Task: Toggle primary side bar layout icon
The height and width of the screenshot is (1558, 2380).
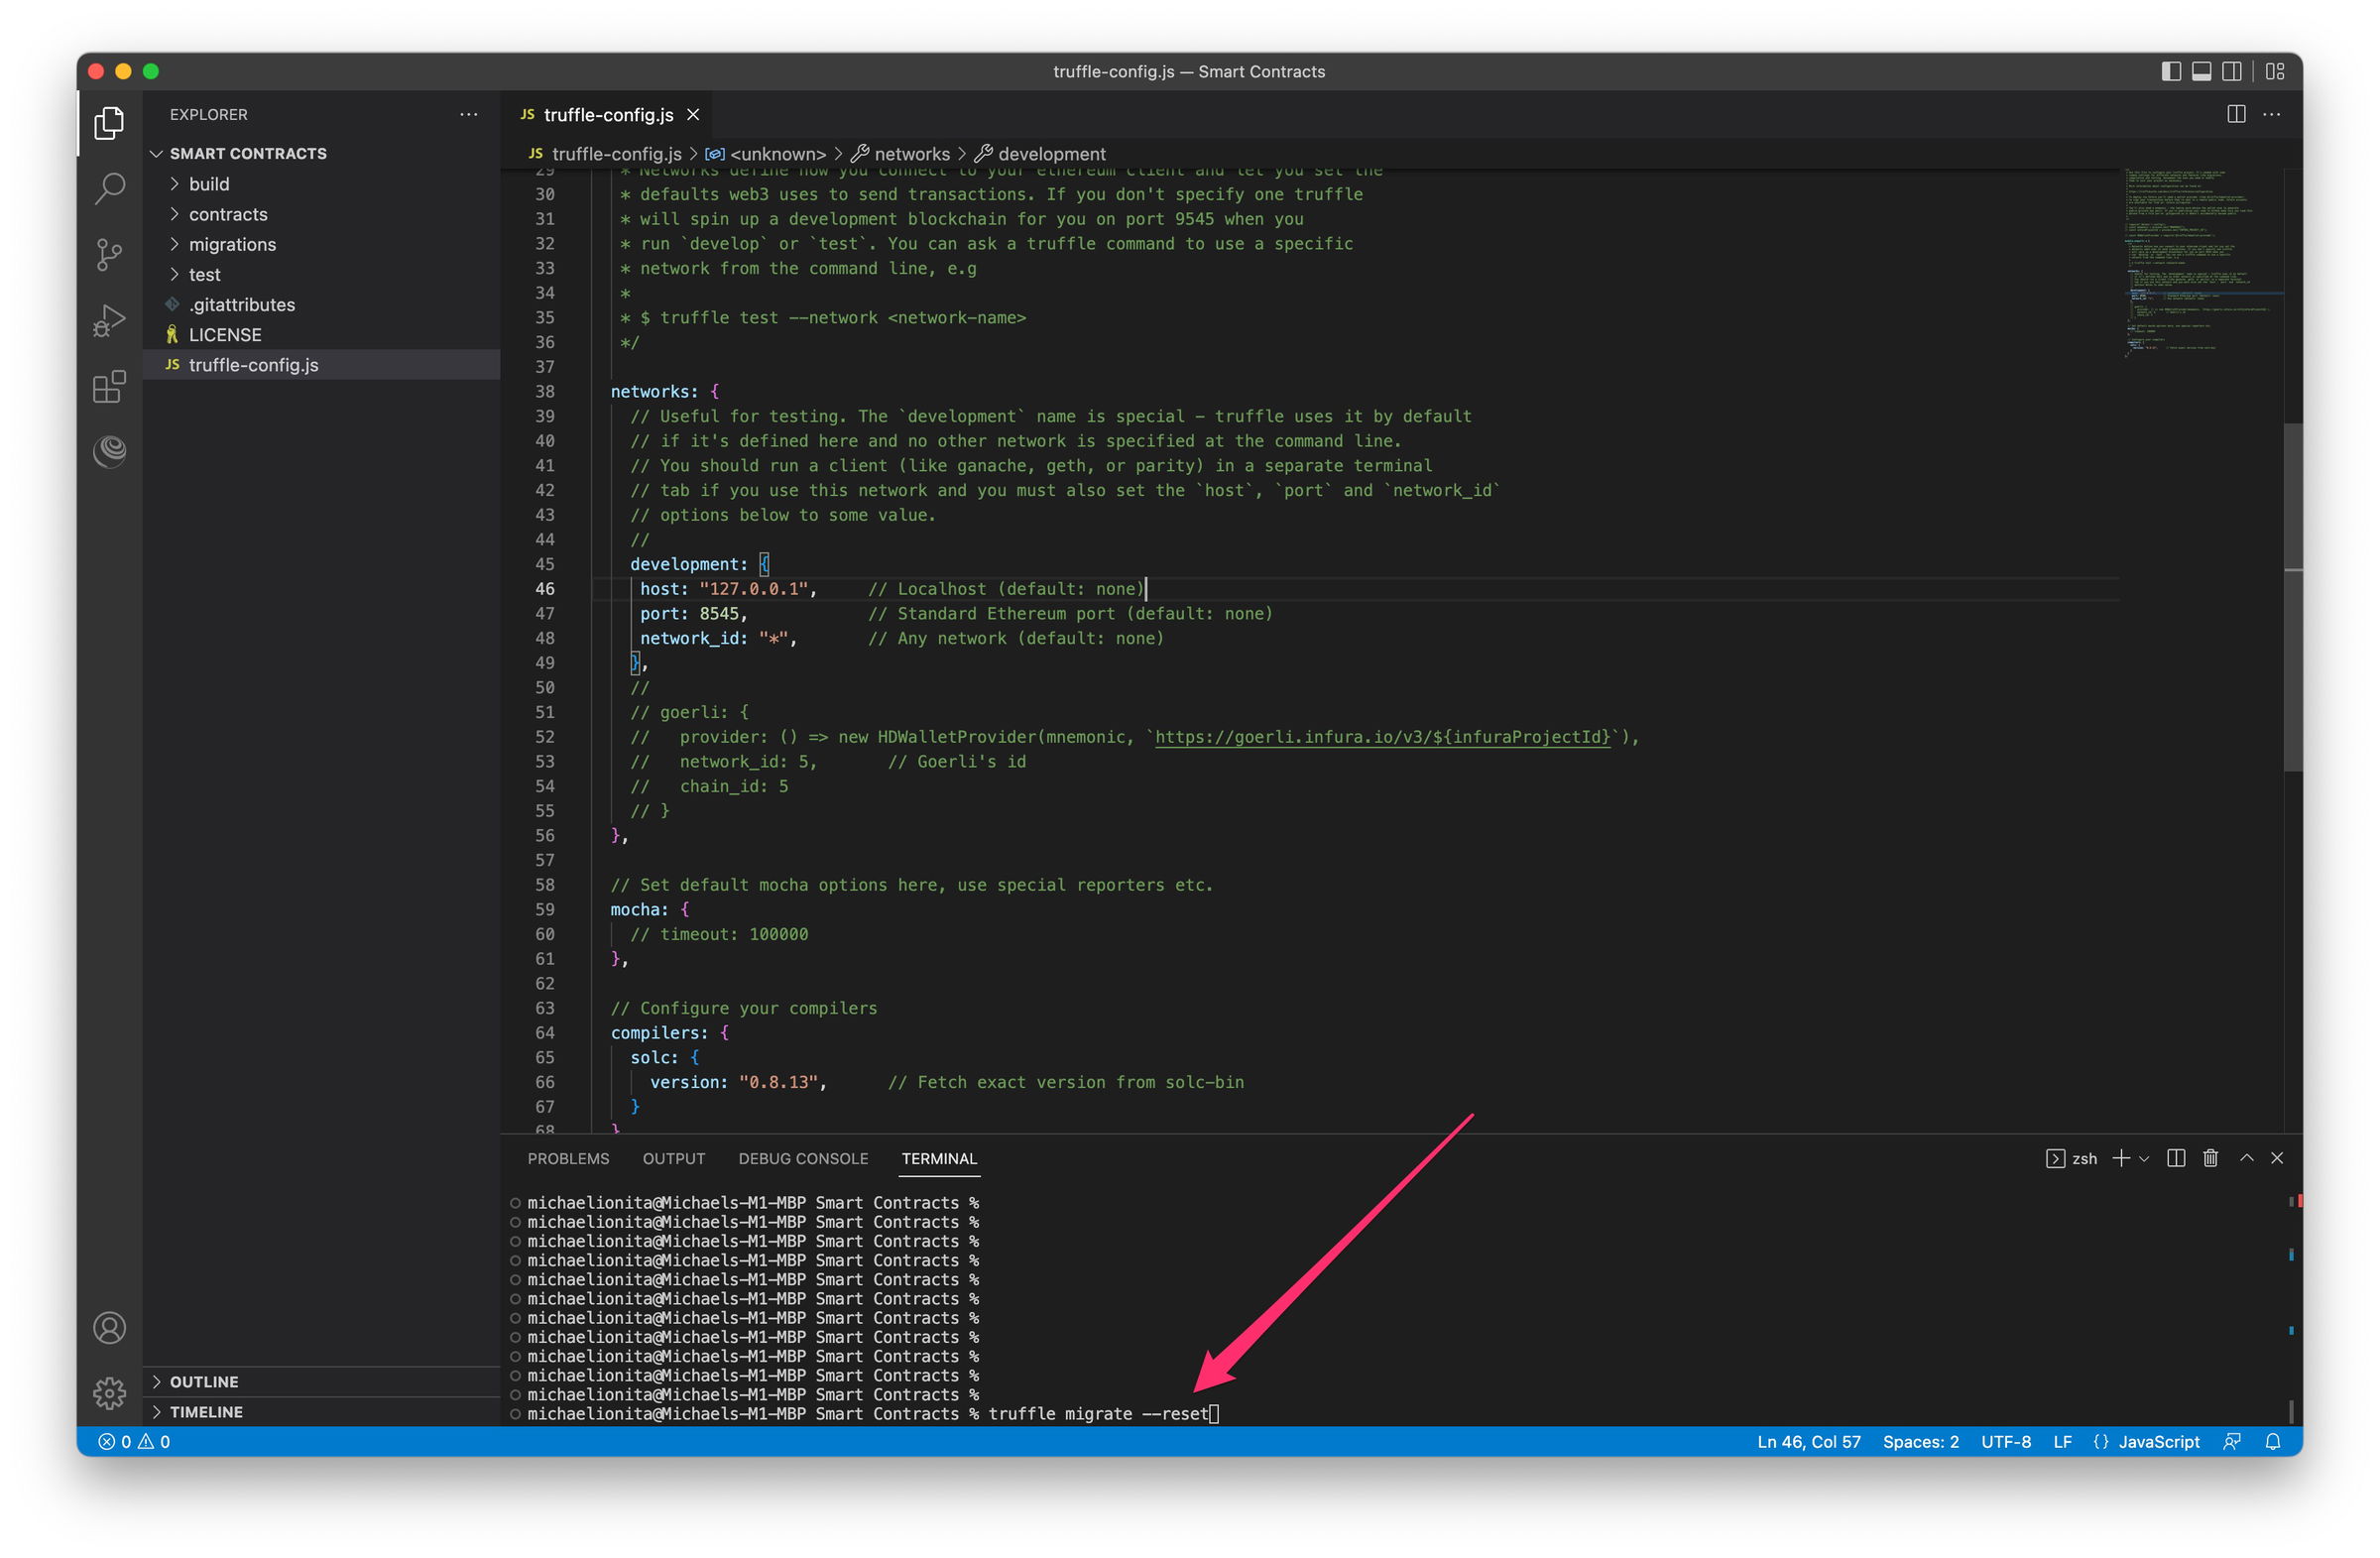Action: (x=2171, y=71)
